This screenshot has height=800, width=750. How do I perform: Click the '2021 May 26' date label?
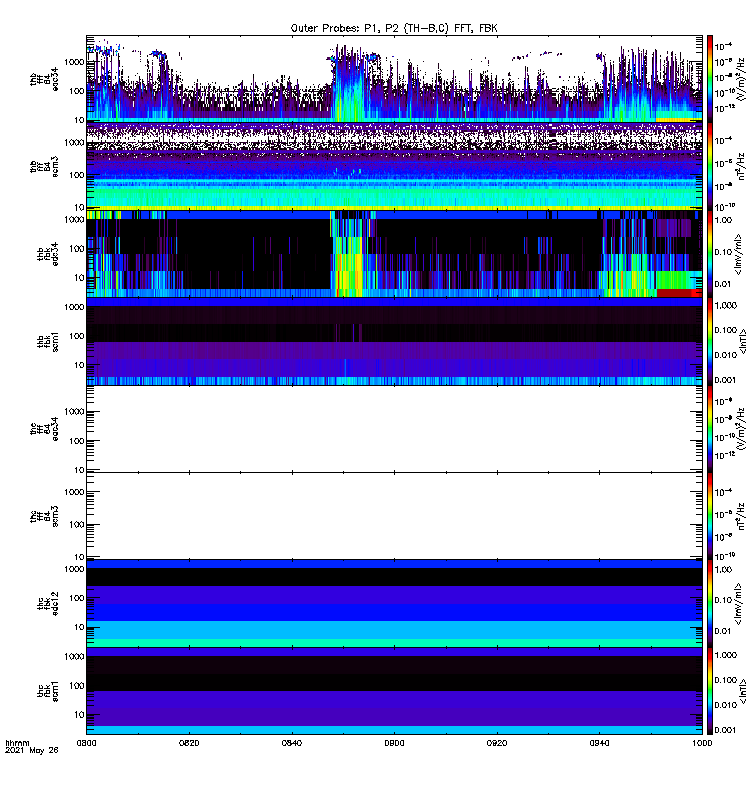[32, 751]
